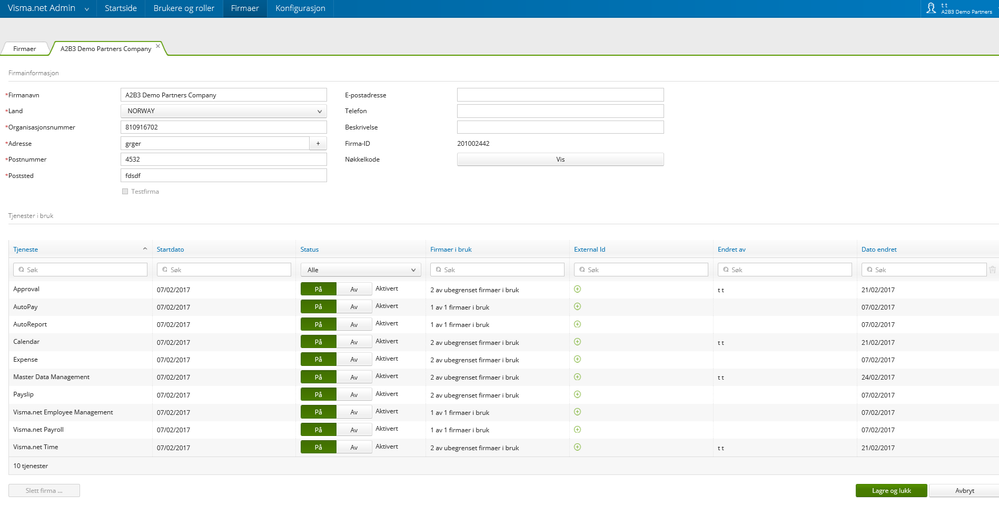Turn Calendar service Av
Viewport: 999px width, 507px height.
[354, 342]
